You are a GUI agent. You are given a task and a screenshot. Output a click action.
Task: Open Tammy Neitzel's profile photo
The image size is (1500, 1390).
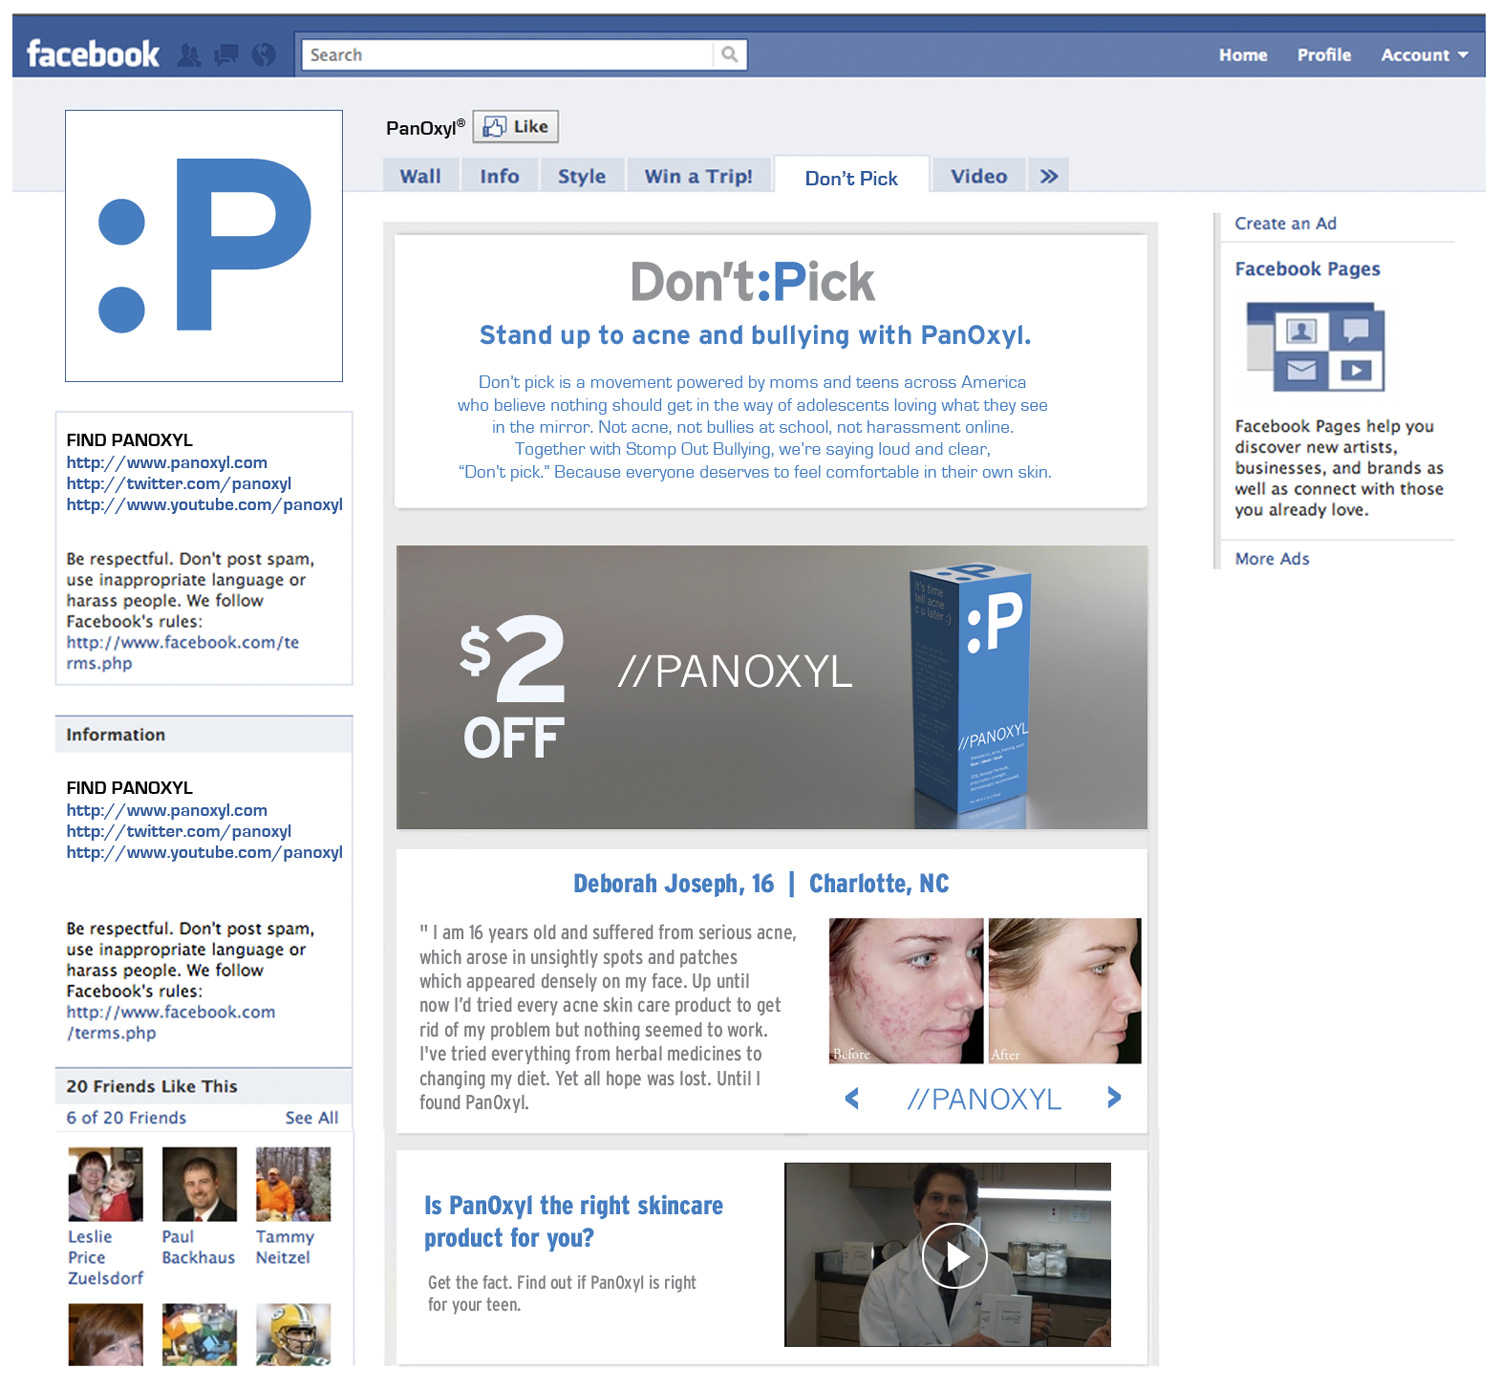(294, 1185)
